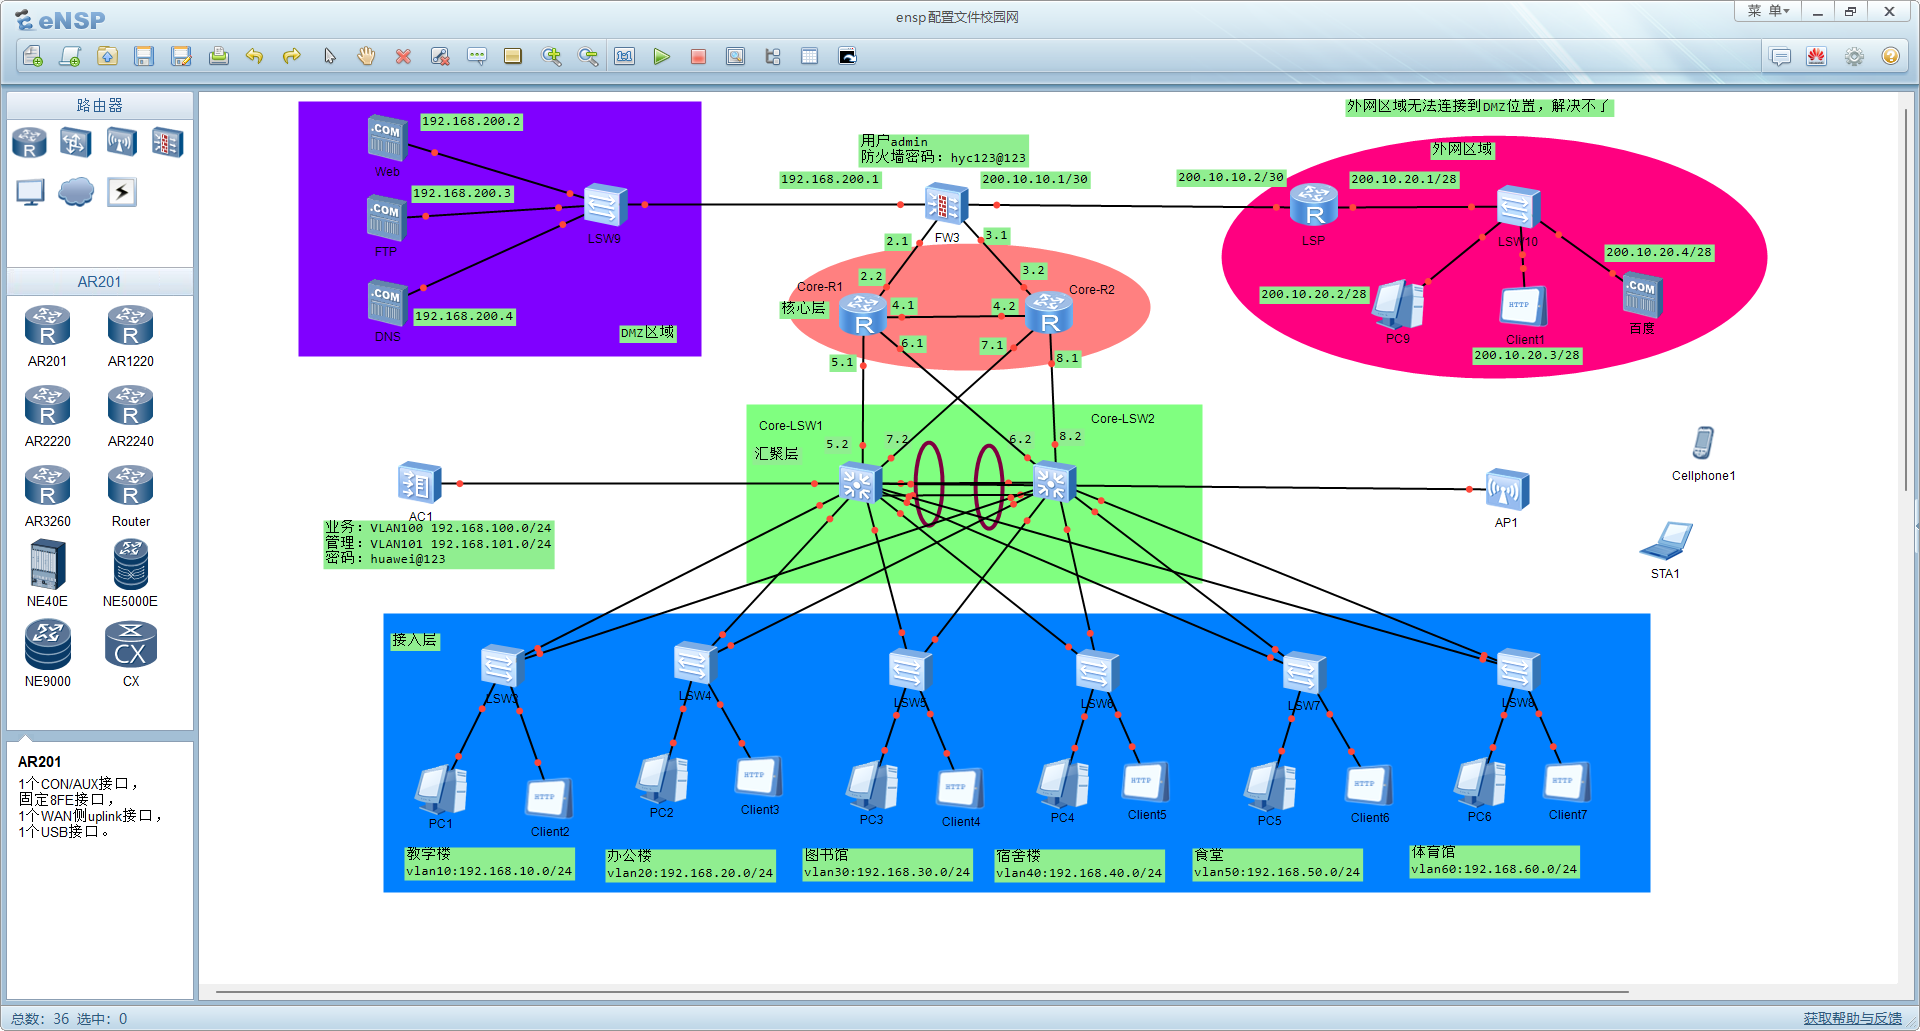Select the rectangle palette tool
1920x1031 pixels.
pyautogui.click(x=513, y=56)
